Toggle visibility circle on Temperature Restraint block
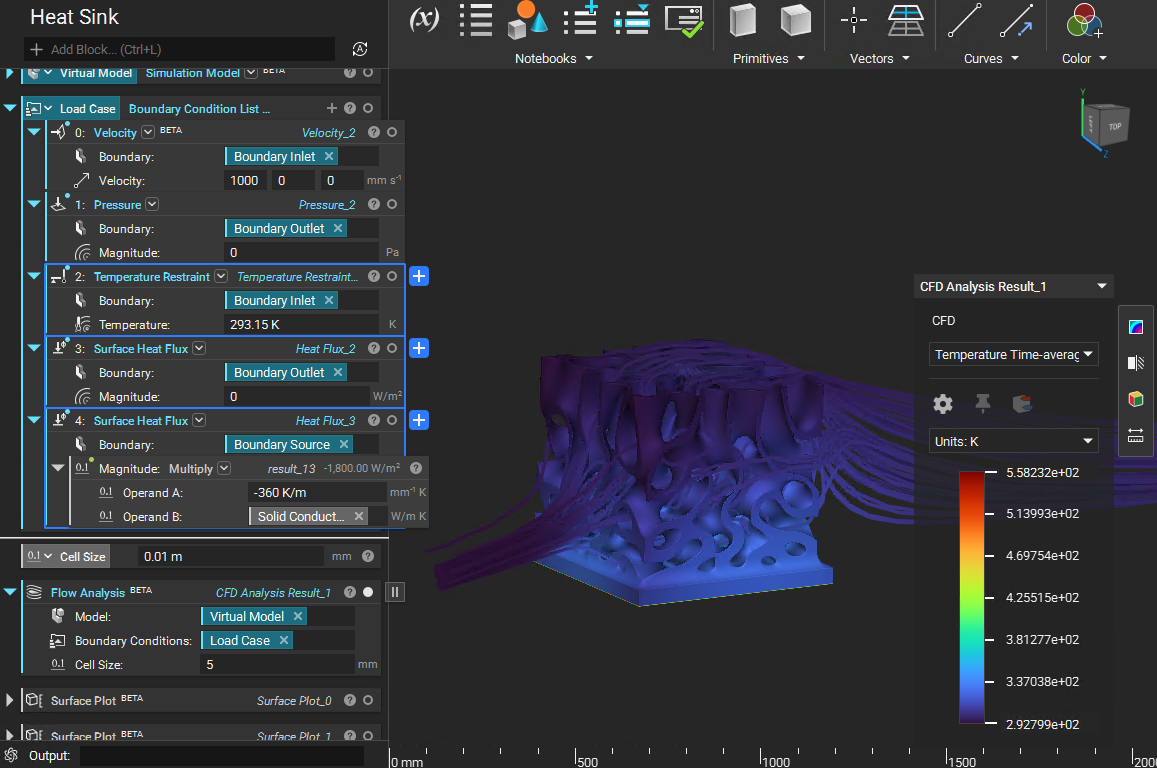This screenshot has height=768, width=1157. pyautogui.click(x=392, y=276)
